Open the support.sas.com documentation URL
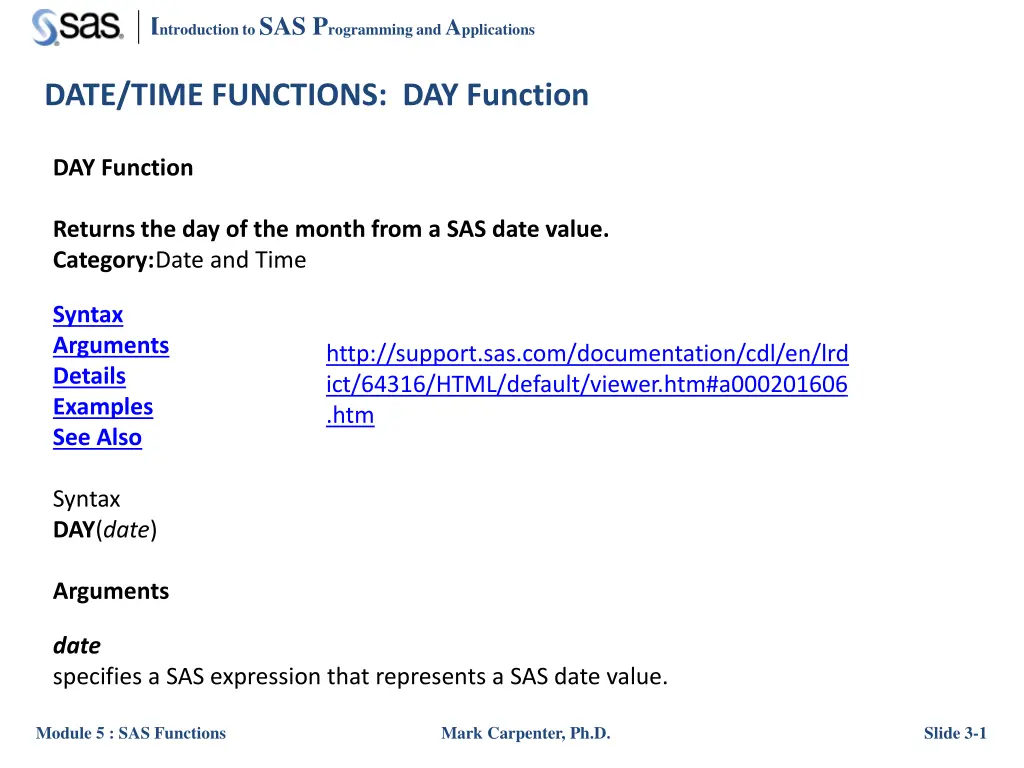Viewport: 1024px width, 768px height. (587, 384)
